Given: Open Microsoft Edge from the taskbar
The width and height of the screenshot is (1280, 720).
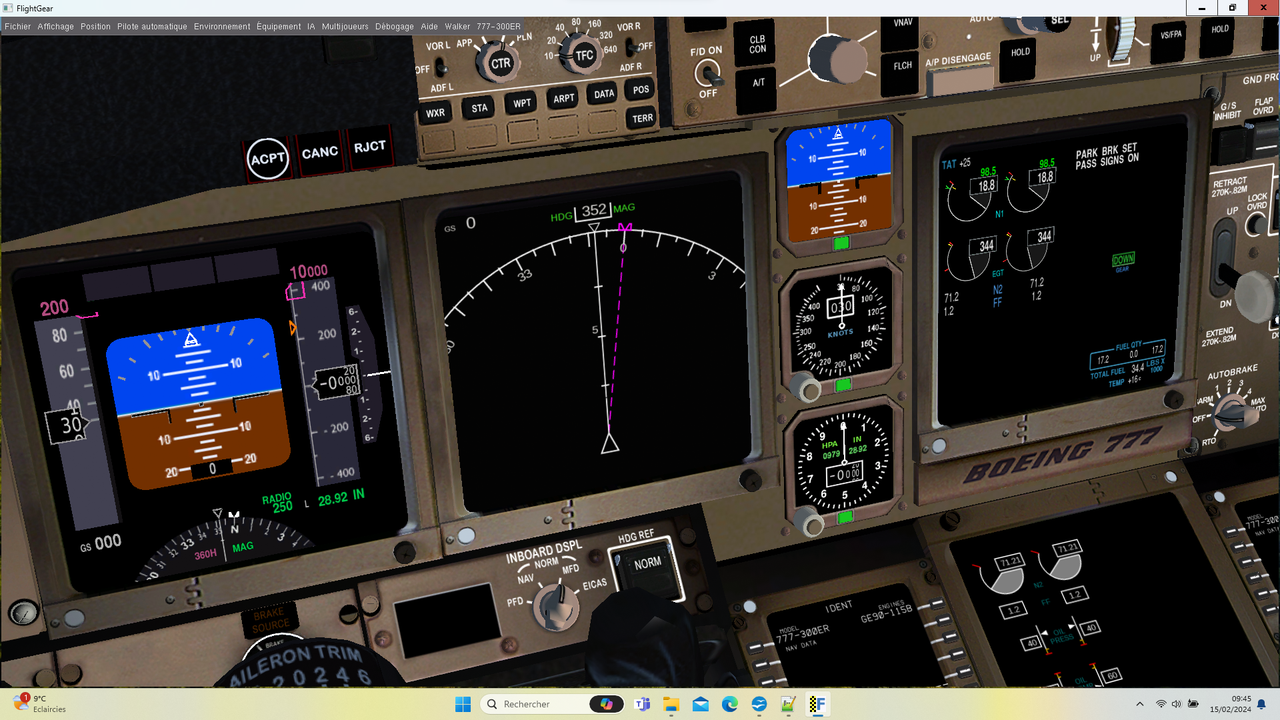Looking at the screenshot, I should [x=730, y=704].
